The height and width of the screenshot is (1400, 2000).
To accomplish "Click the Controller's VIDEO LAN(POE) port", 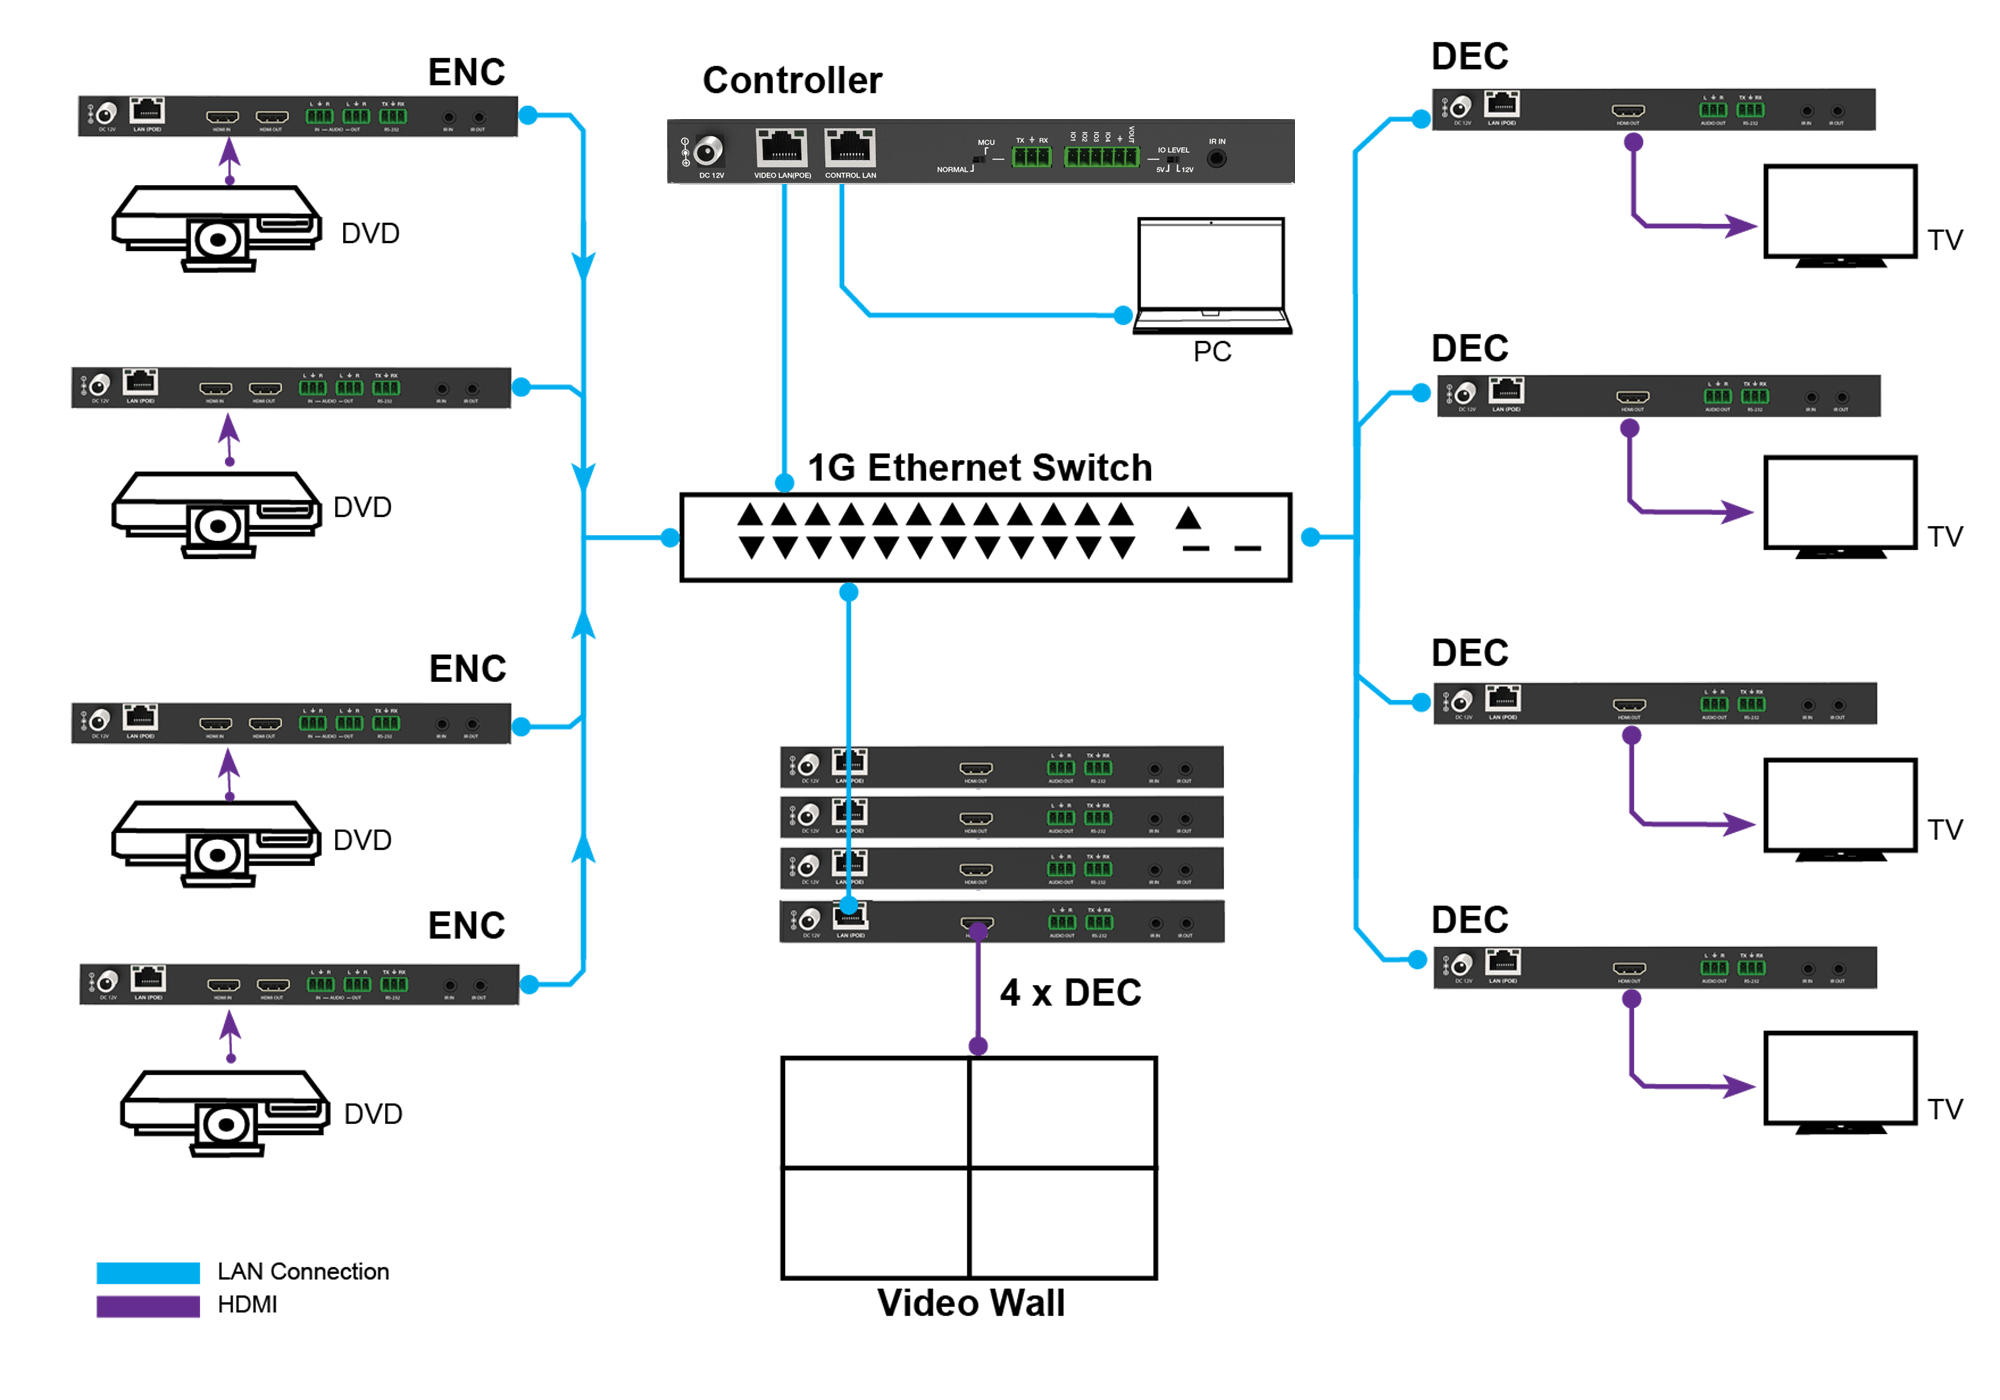I will 782,148.
